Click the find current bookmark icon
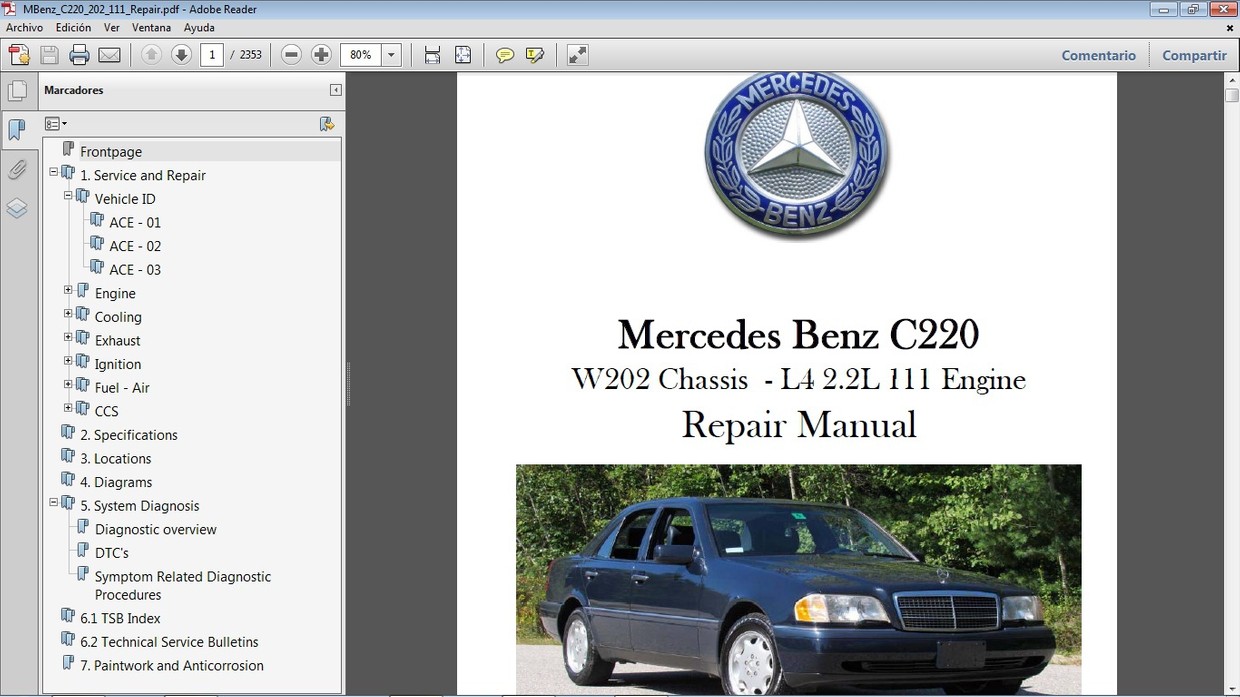The image size is (1240, 697). coord(327,124)
